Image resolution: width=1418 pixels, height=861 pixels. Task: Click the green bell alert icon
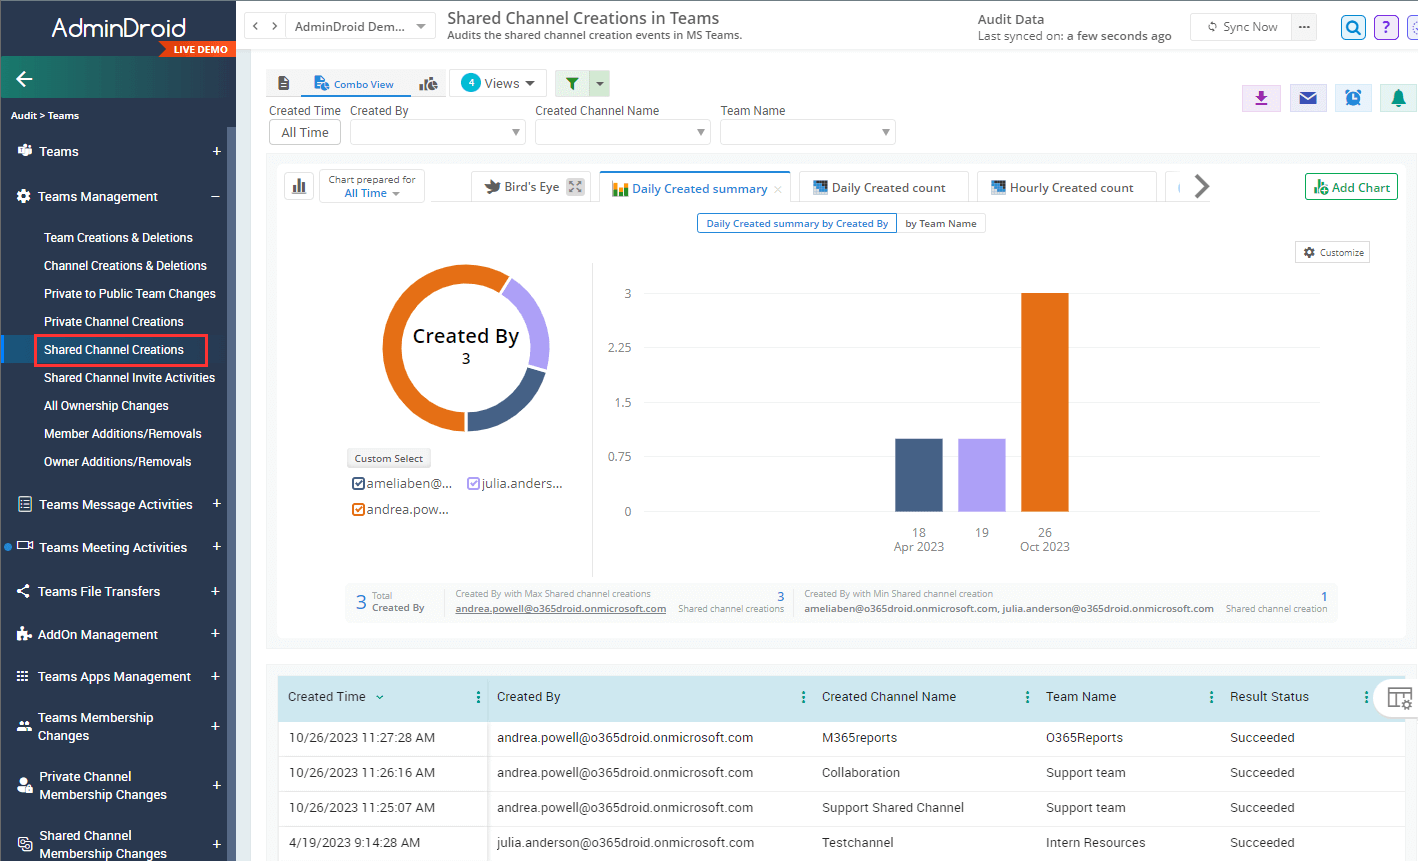click(1398, 98)
